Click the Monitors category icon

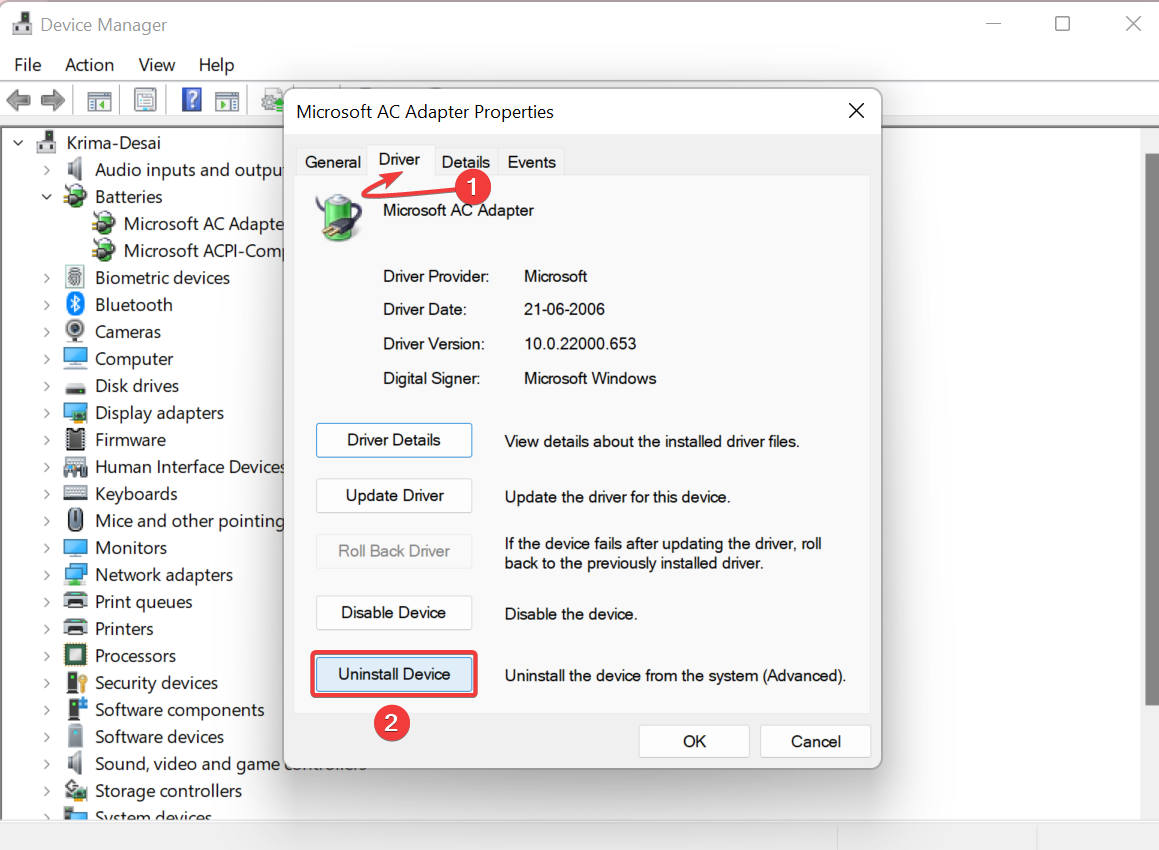(75, 548)
